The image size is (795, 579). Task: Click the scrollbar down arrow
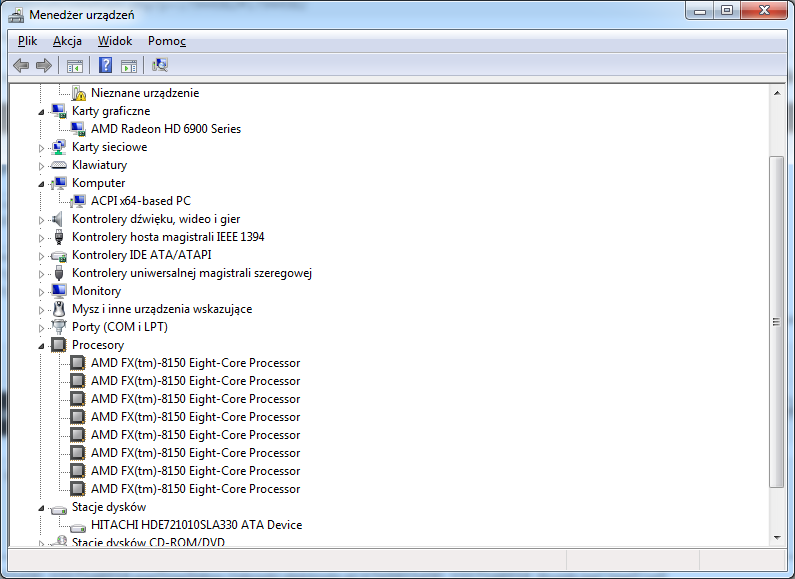coord(776,537)
